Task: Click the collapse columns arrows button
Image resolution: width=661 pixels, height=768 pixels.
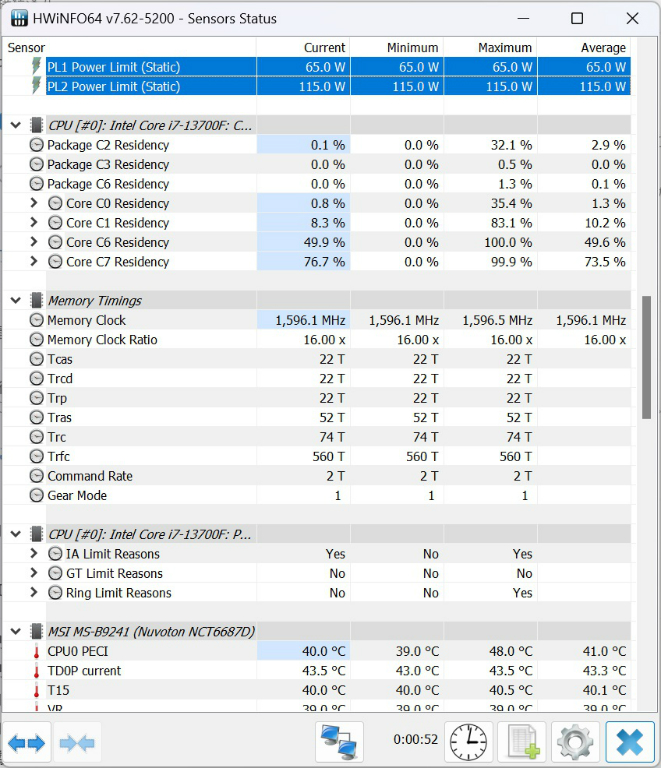Action: click(x=78, y=743)
